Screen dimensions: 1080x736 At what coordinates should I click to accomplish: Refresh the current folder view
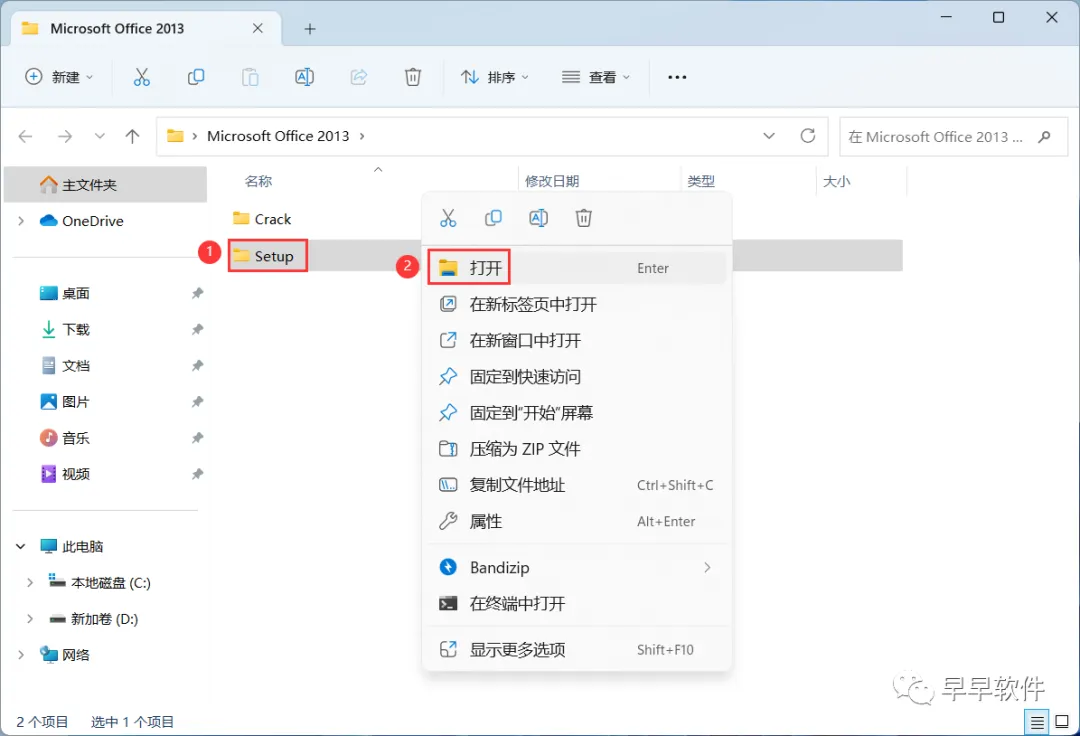coord(808,136)
